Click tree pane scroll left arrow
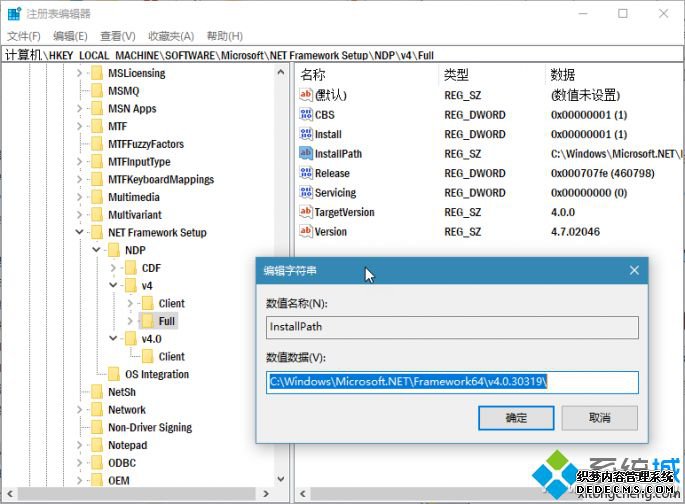 pos(10,494)
